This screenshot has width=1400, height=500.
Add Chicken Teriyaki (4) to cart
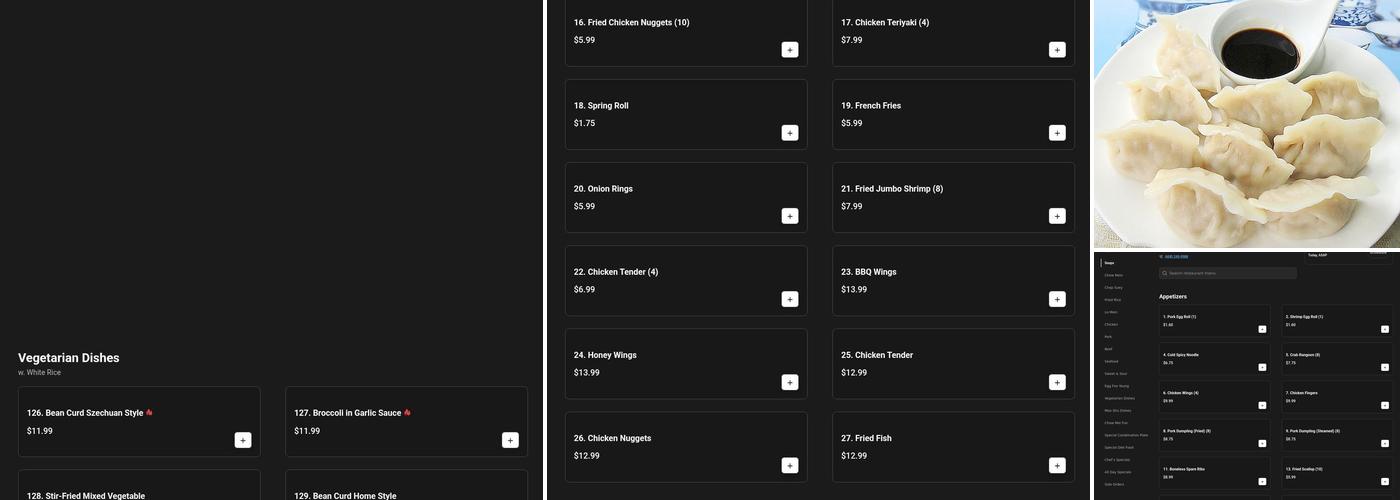(1057, 50)
